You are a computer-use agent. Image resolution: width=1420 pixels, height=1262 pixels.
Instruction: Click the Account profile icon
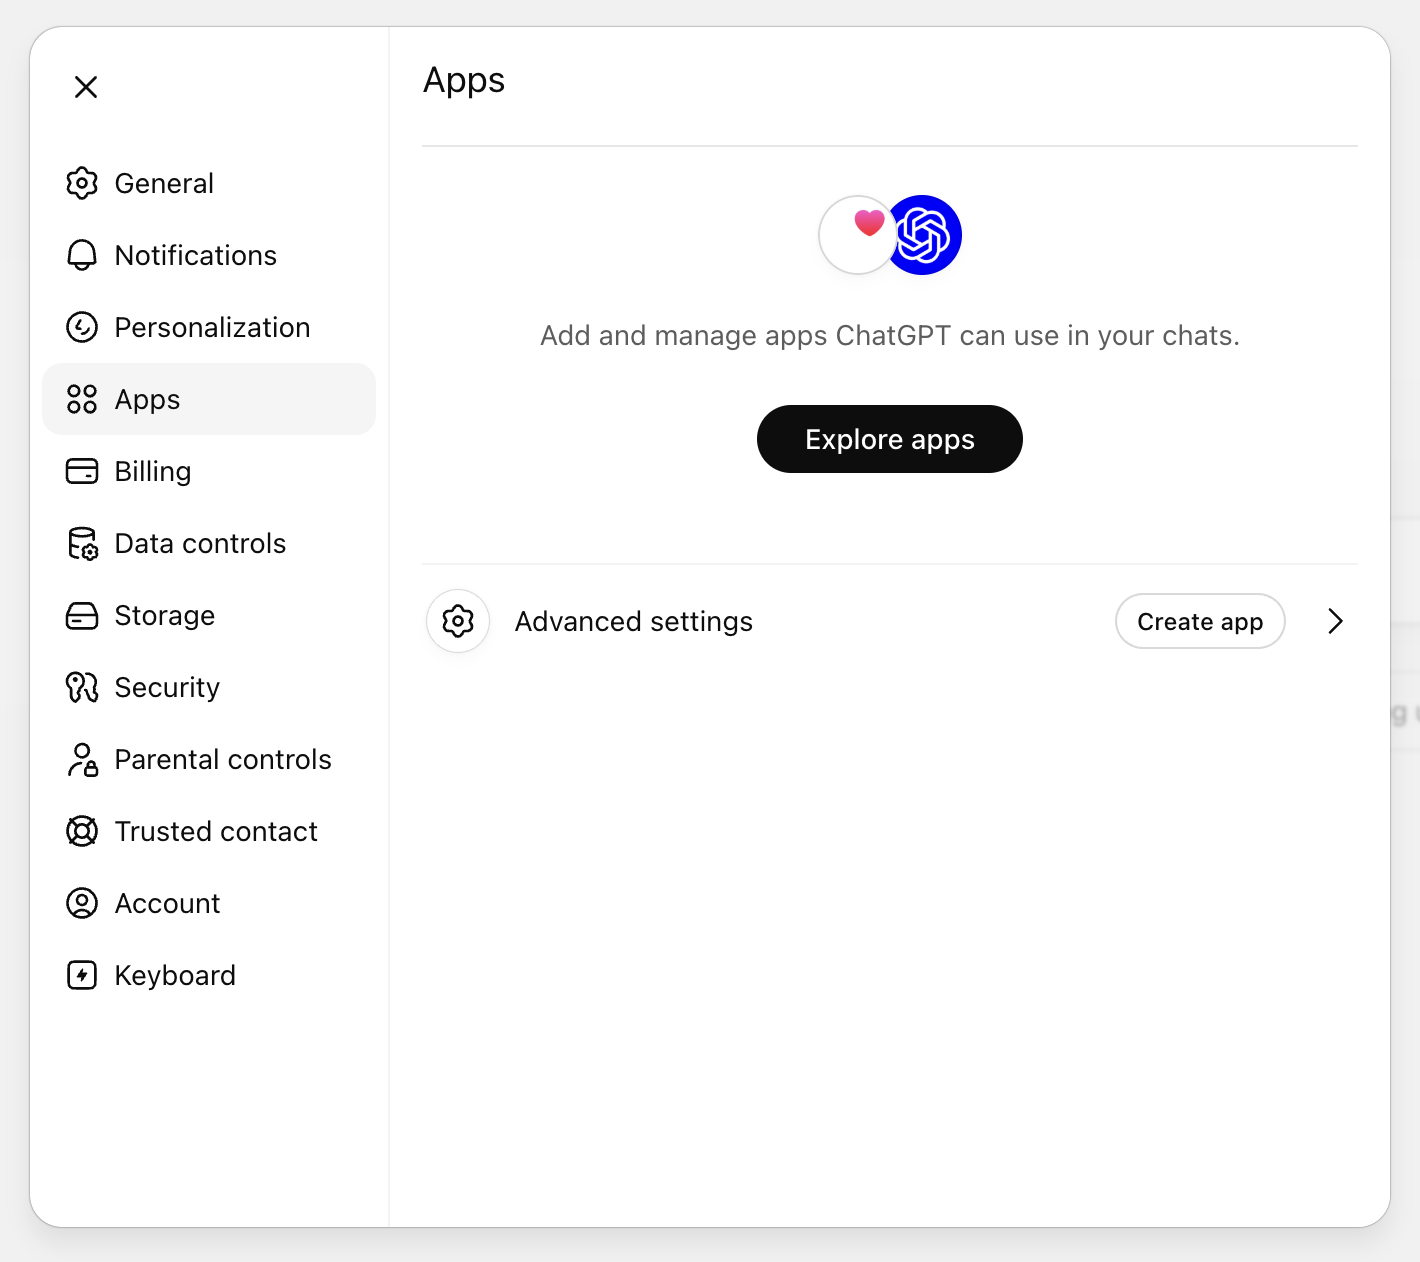[82, 903]
